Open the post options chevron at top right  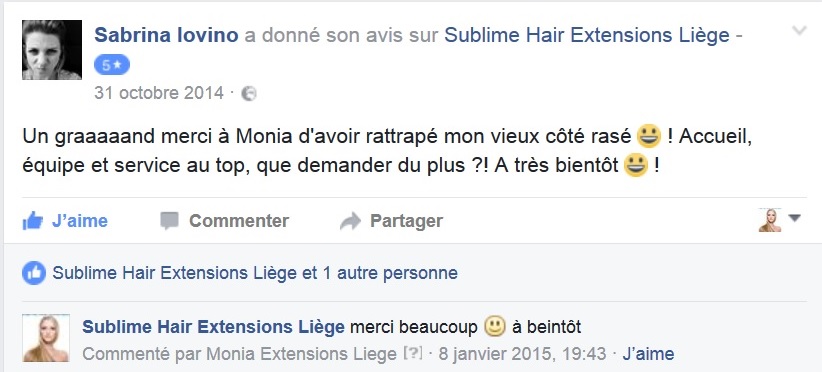pyautogui.click(x=799, y=31)
